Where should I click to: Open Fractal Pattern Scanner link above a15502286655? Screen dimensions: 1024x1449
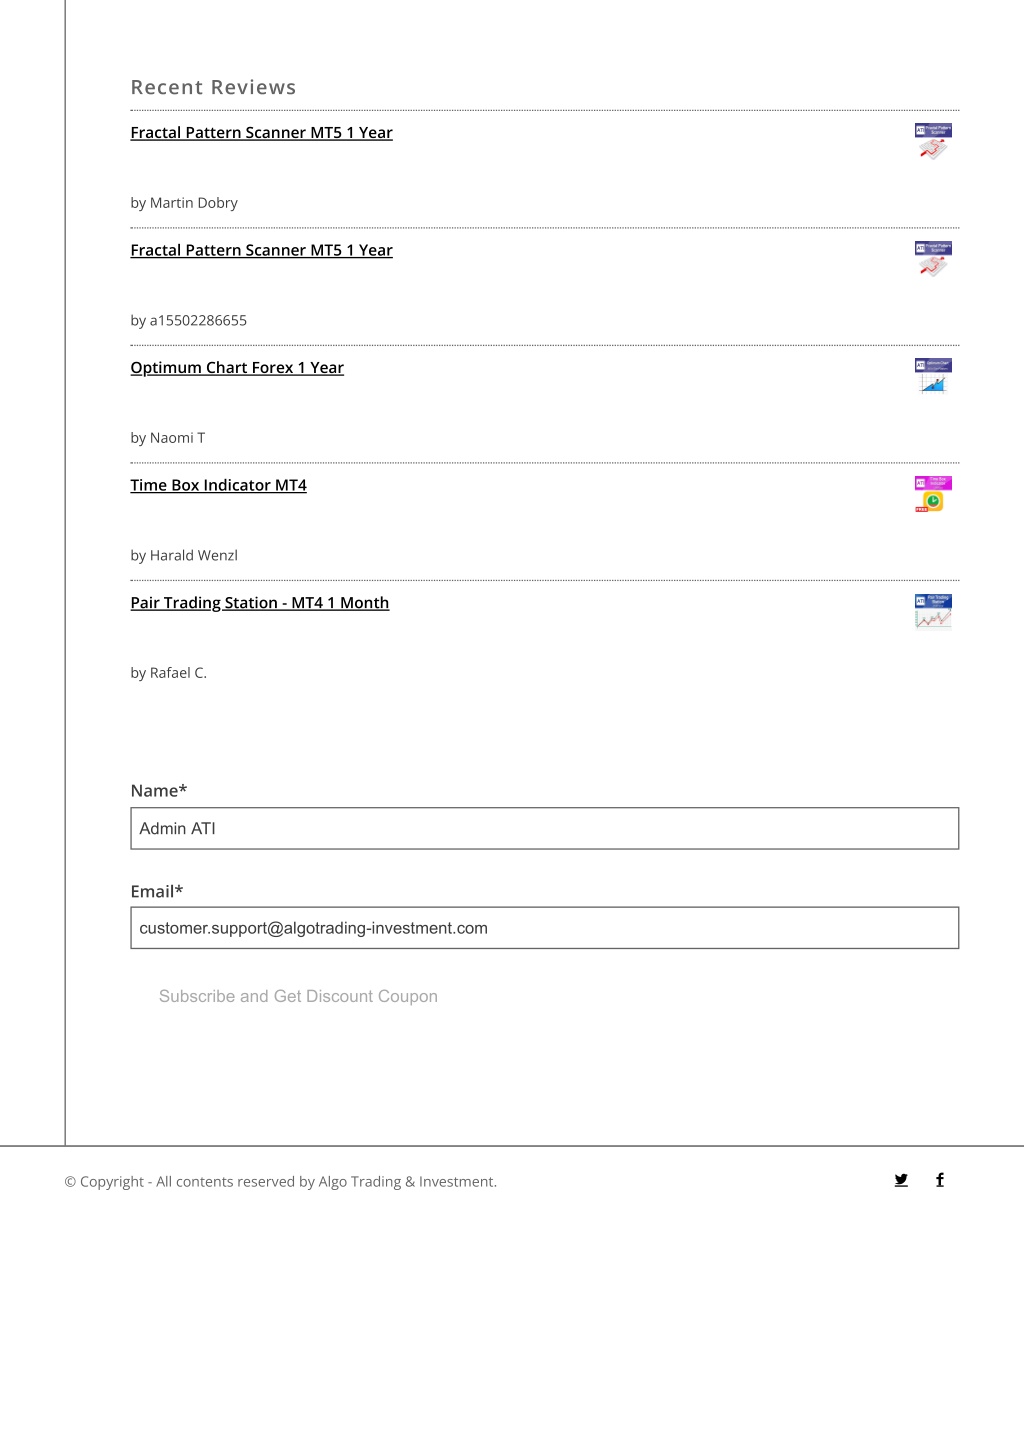point(261,250)
